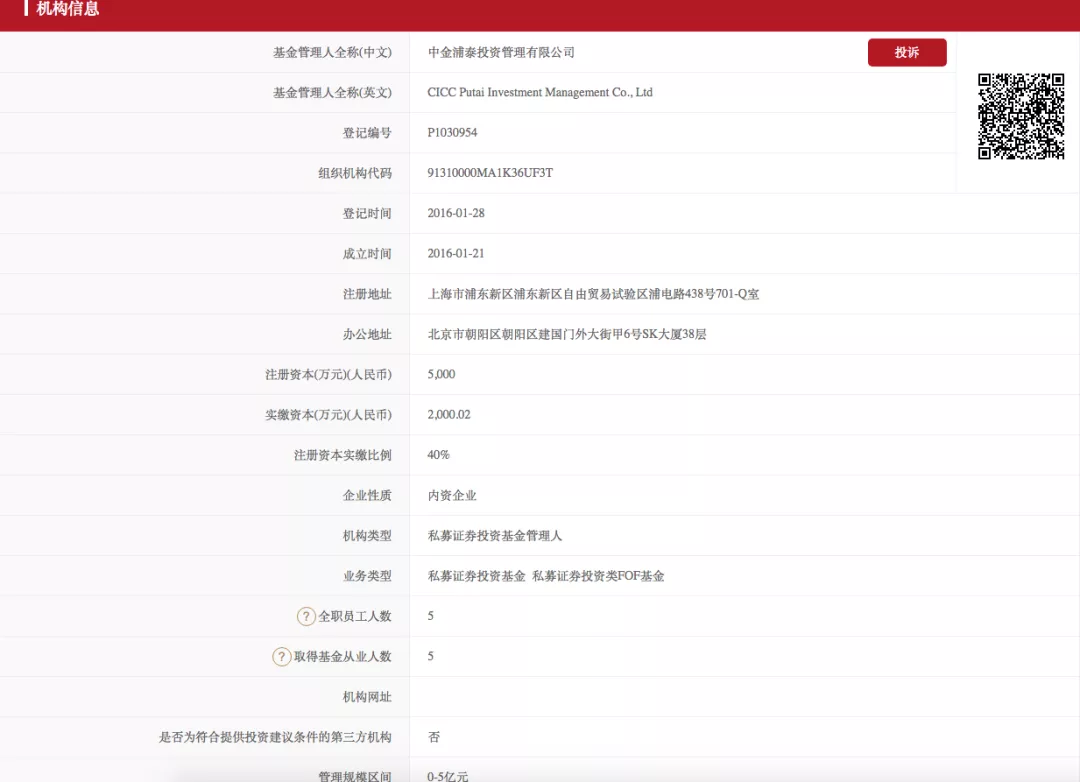Click registration date 2016-01-28

coord(456,213)
